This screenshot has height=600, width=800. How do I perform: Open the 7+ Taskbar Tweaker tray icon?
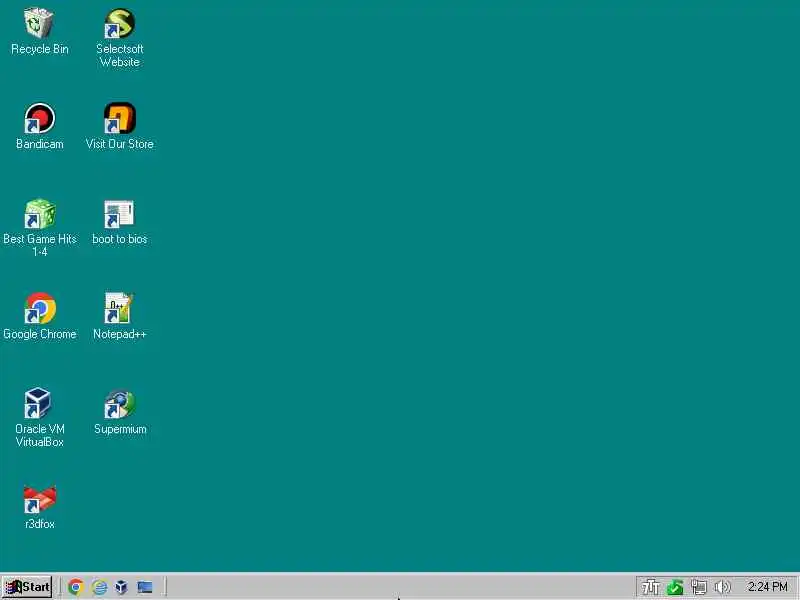pyautogui.click(x=651, y=587)
